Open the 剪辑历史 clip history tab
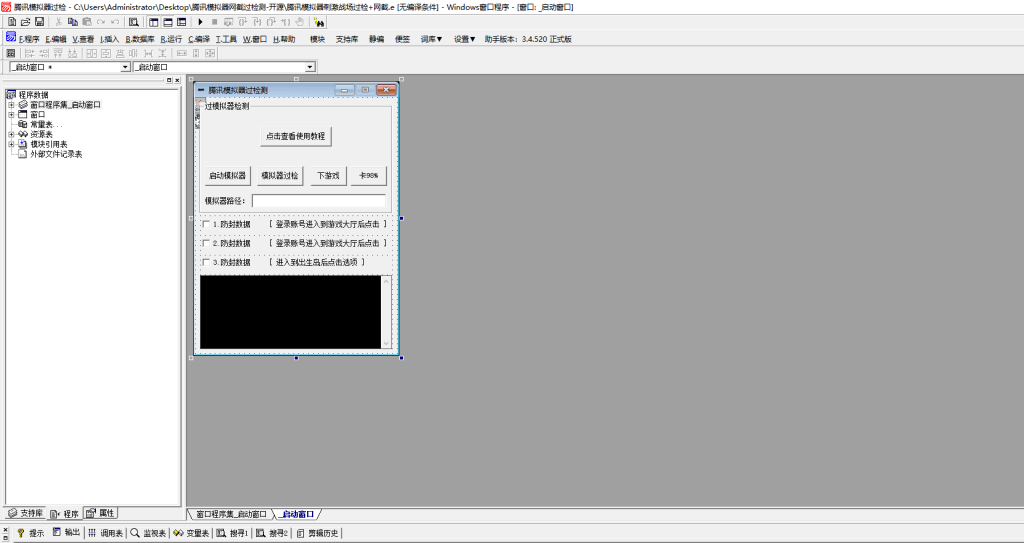Viewport: 1024px width, 543px height. tap(317, 533)
